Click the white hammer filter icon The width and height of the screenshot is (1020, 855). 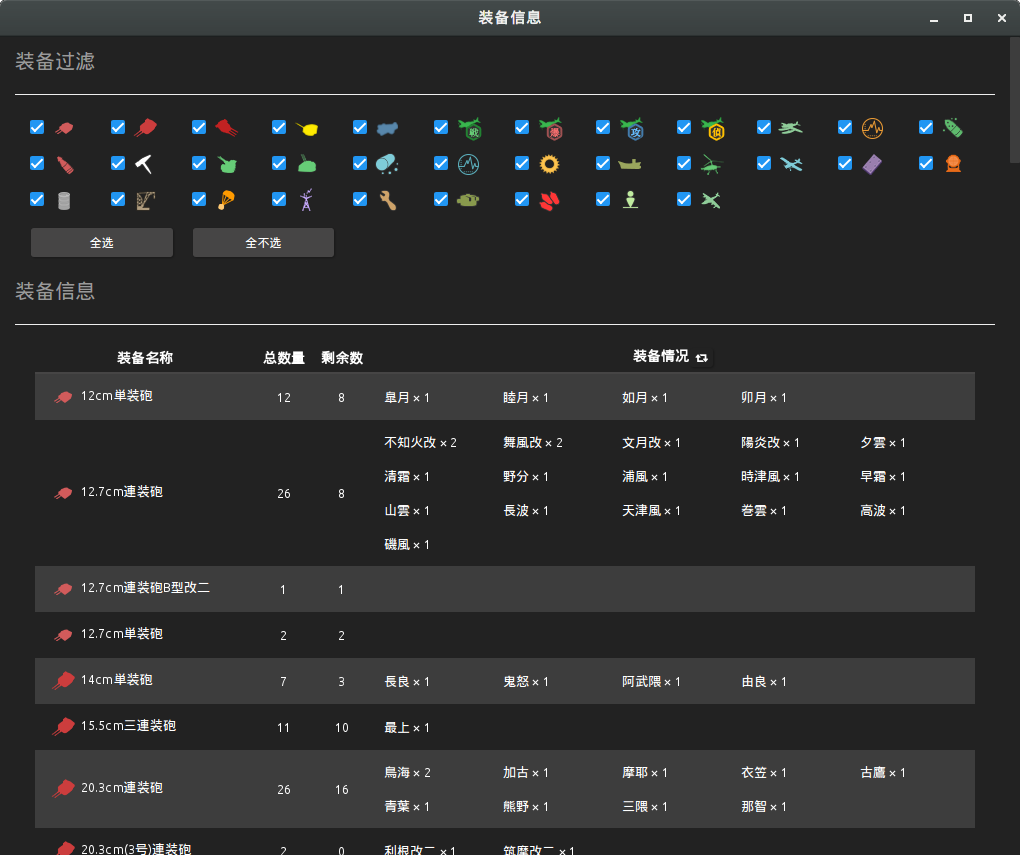(x=144, y=164)
